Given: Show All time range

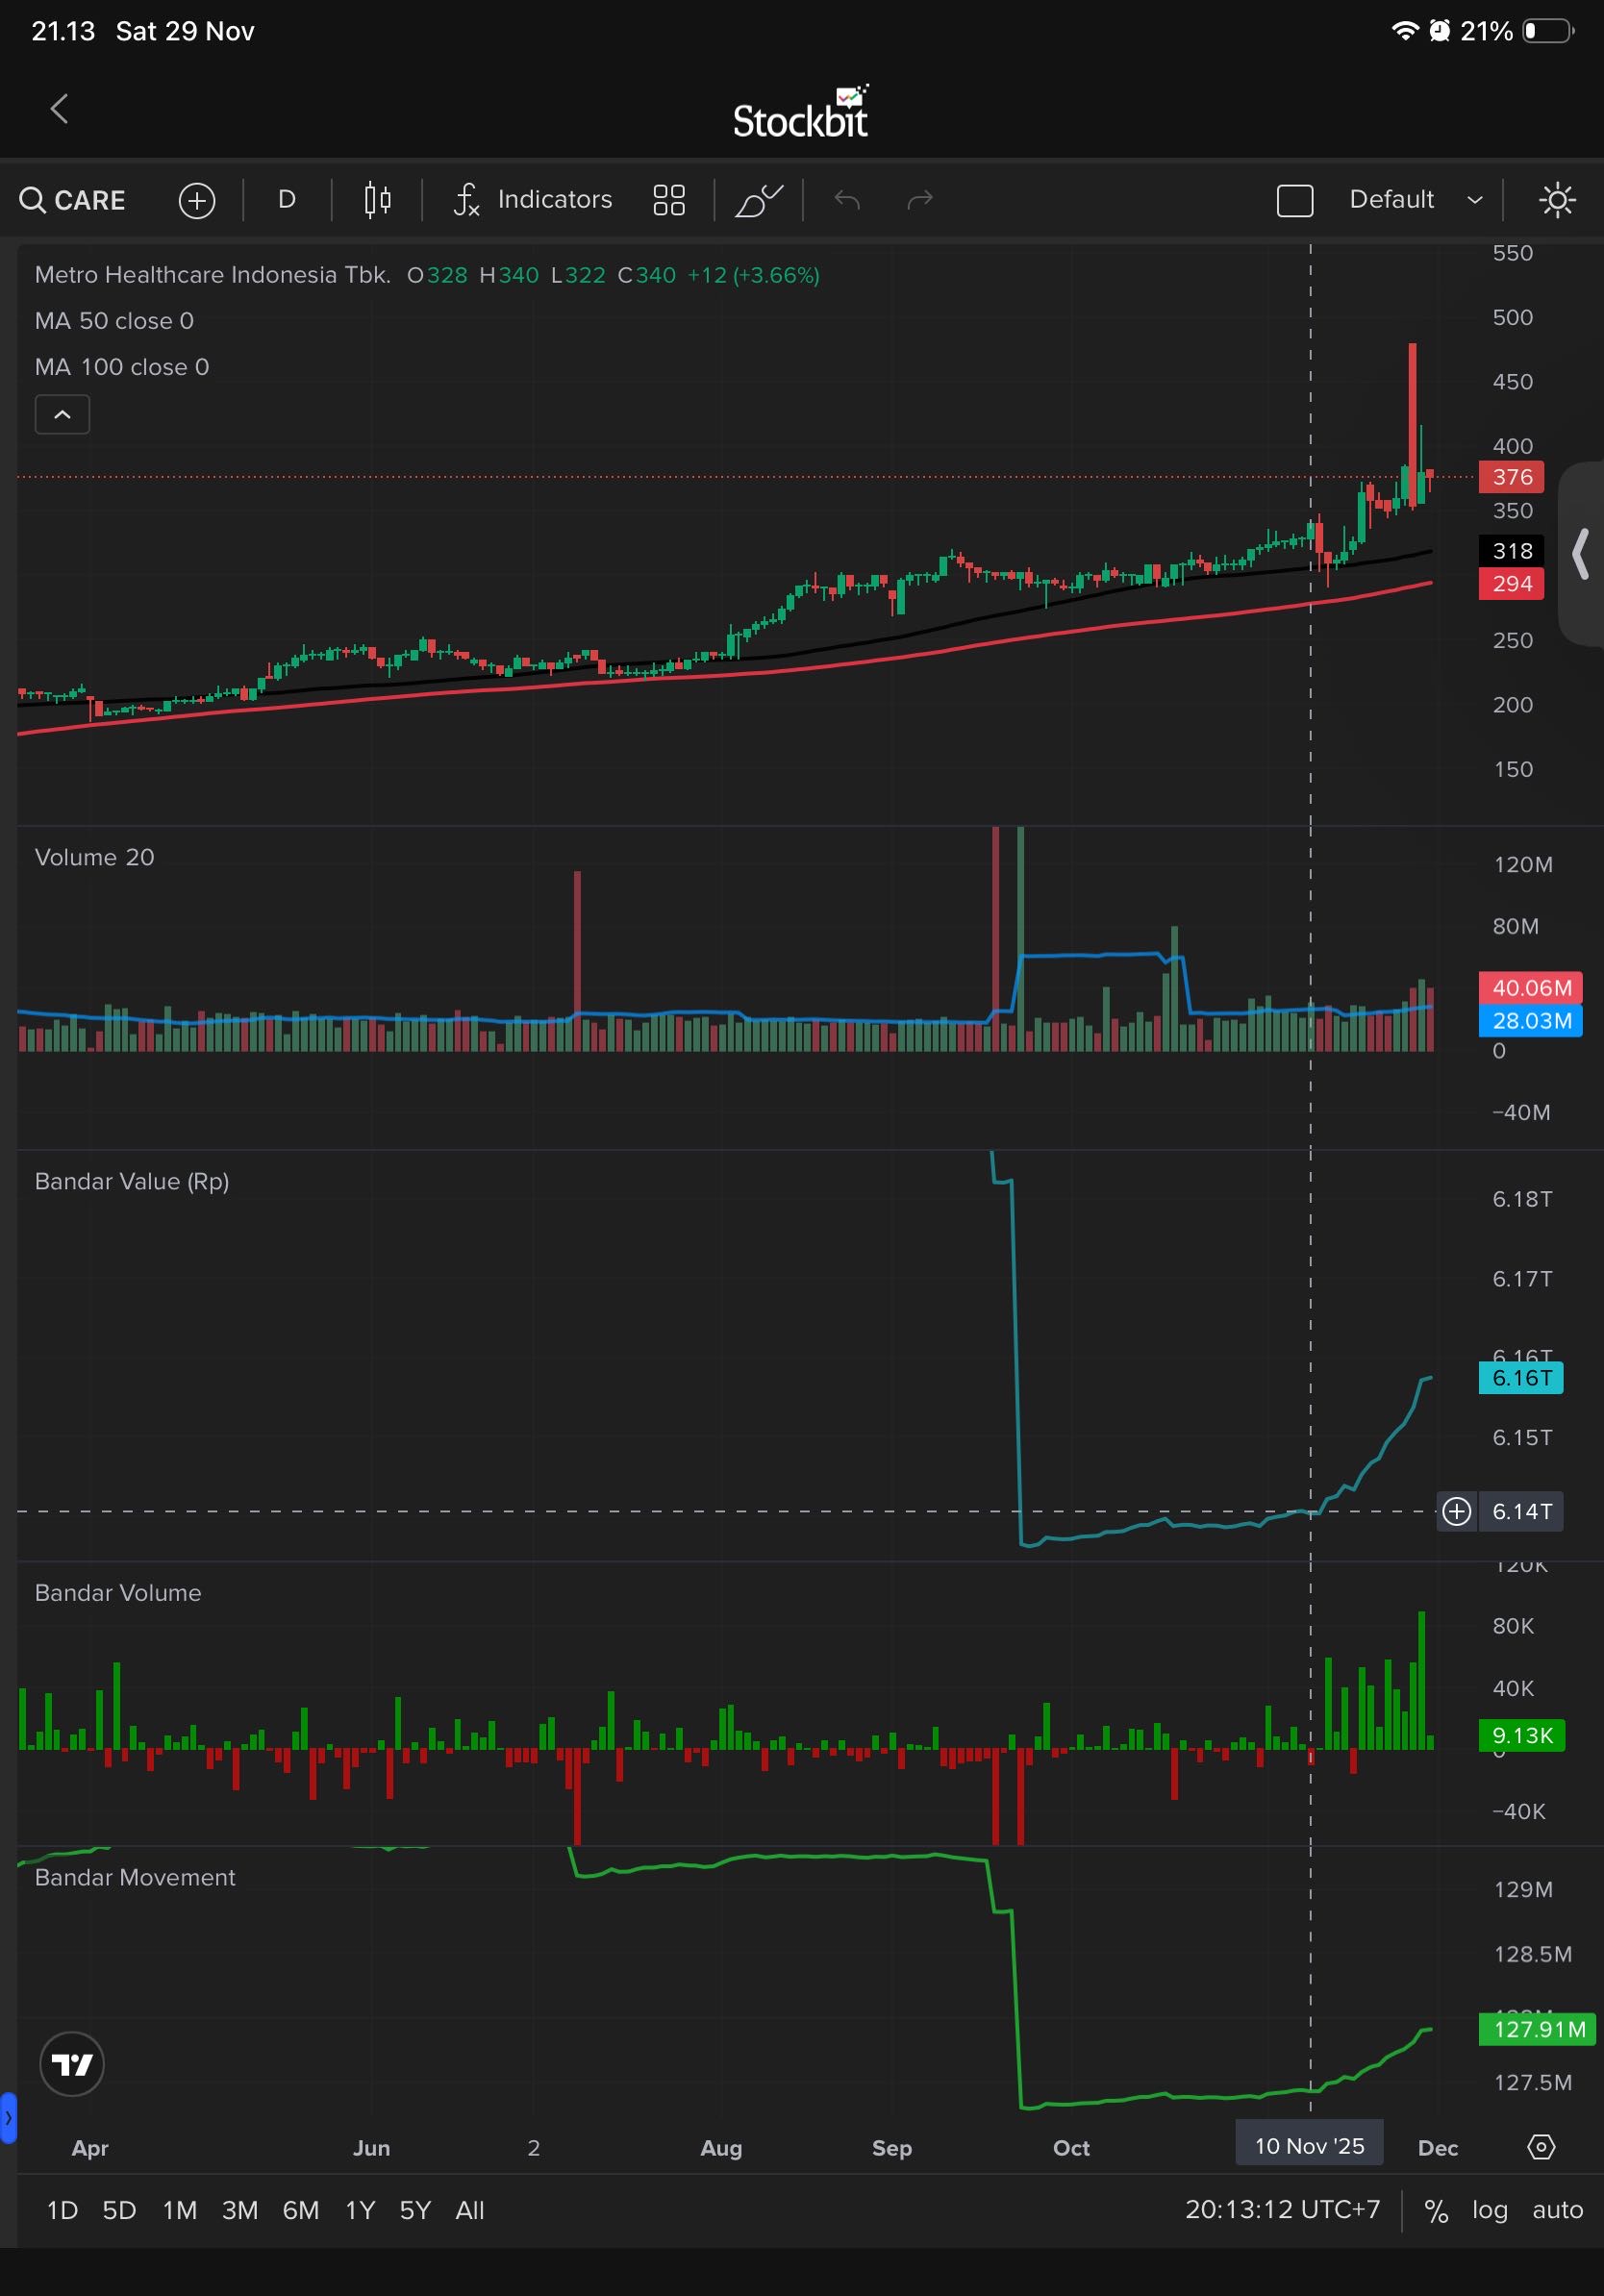Looking at the screenshot, I should point(470,2210).
